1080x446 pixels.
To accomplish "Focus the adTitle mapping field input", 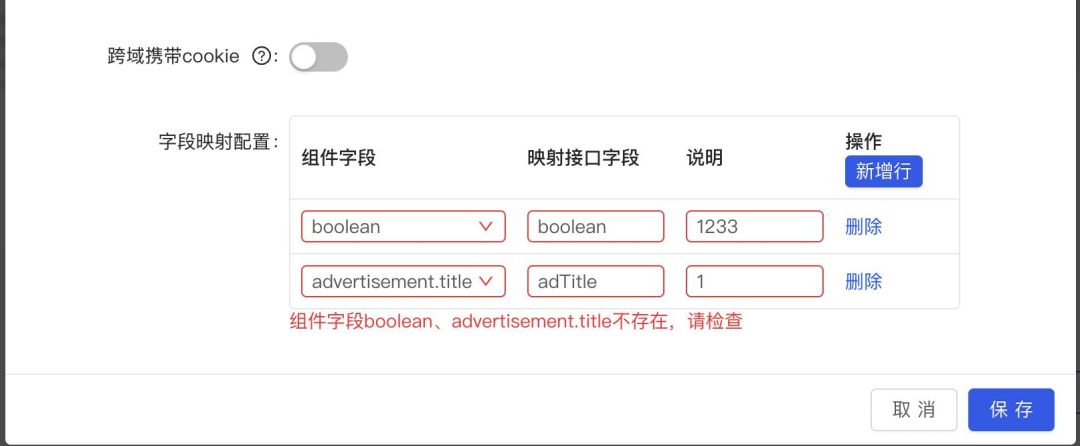I will [596, 282].
